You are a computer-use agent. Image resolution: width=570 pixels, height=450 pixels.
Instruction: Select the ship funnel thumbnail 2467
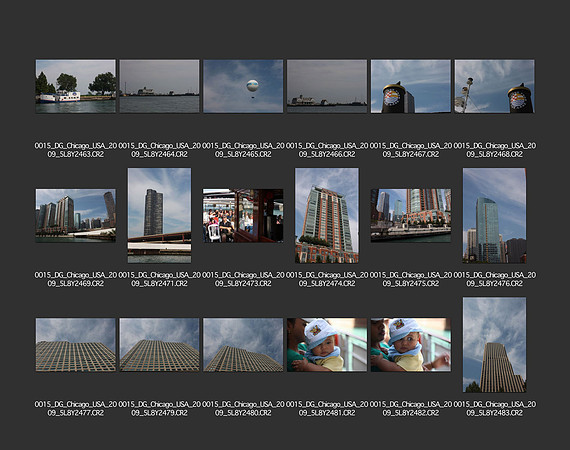point(411,87)
